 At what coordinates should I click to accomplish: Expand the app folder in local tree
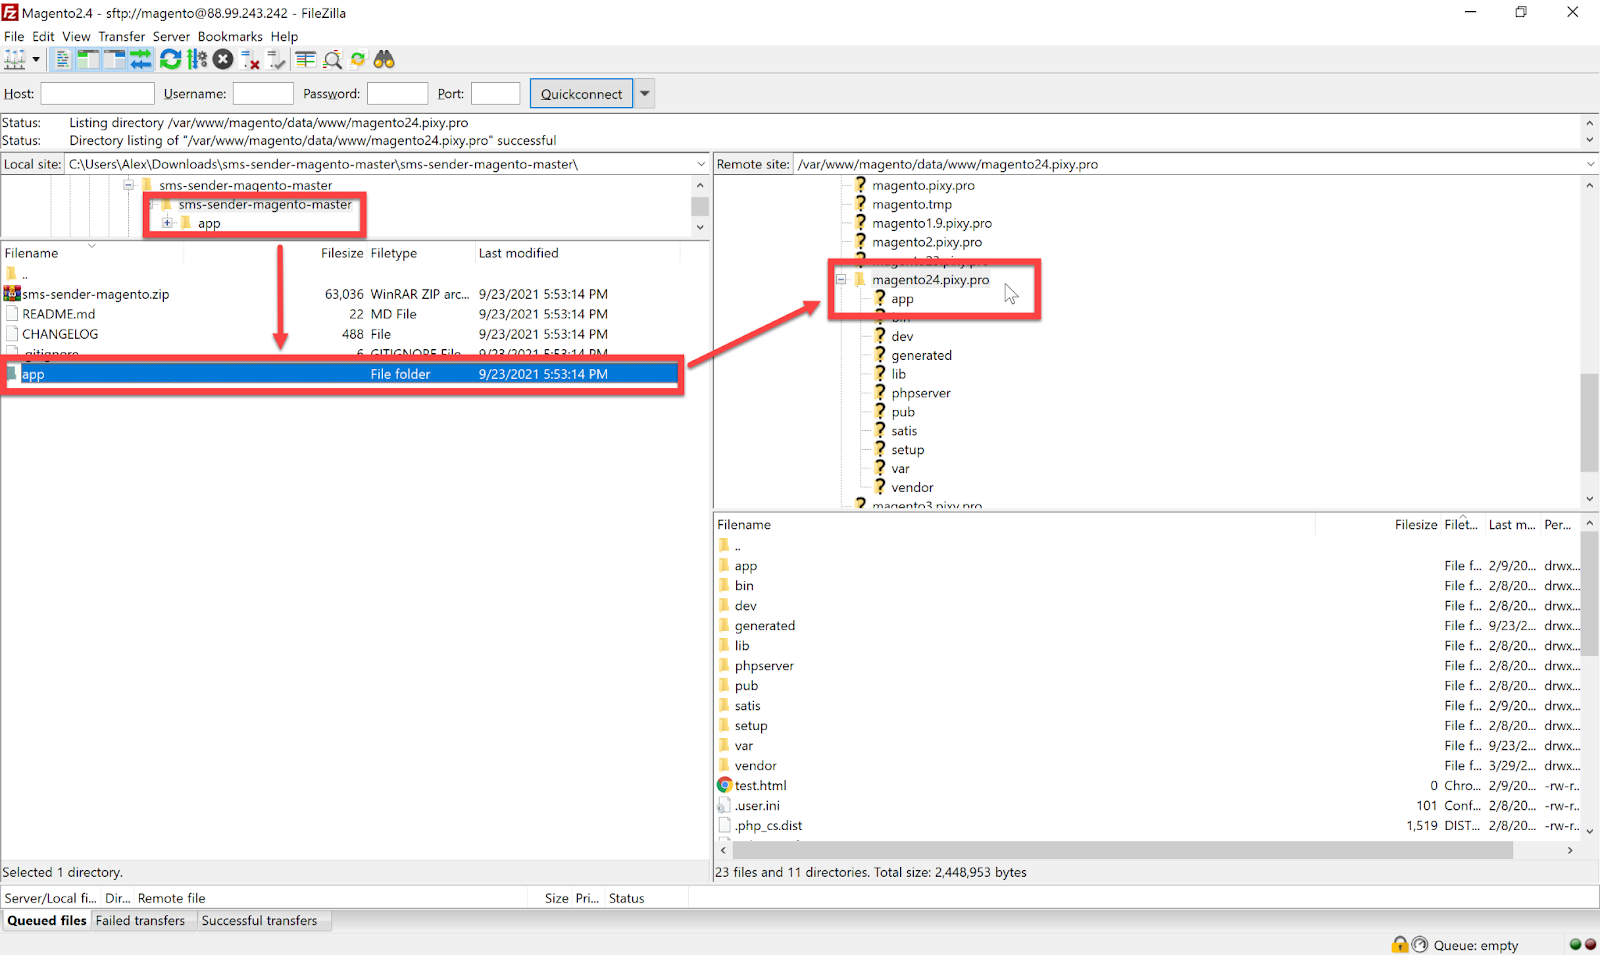pyautogui.click(x=167, y=223)
